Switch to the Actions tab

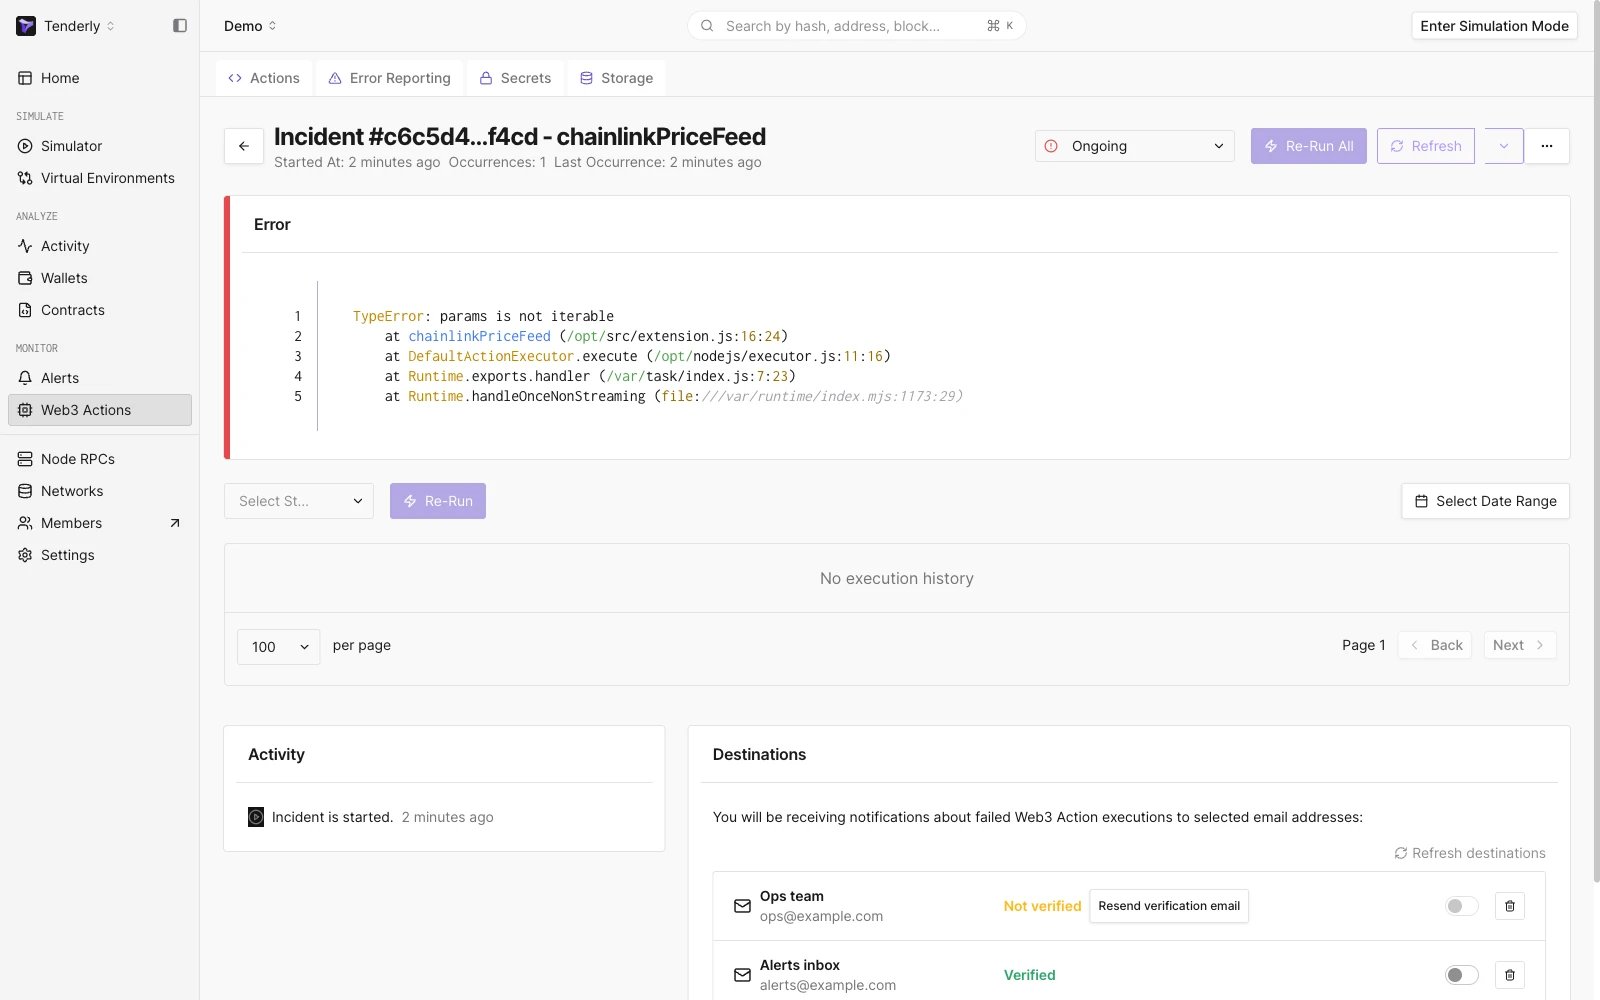[x=264, y=78]
